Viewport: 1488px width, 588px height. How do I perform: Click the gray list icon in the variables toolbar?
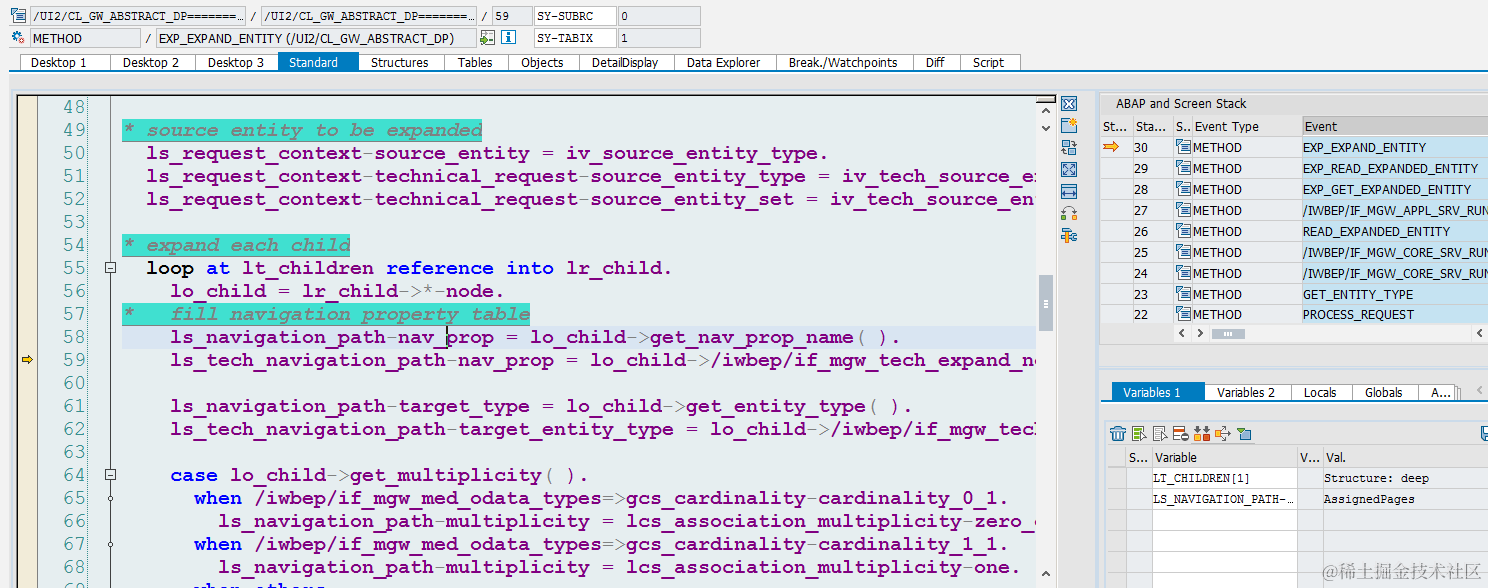[1160, 434]
